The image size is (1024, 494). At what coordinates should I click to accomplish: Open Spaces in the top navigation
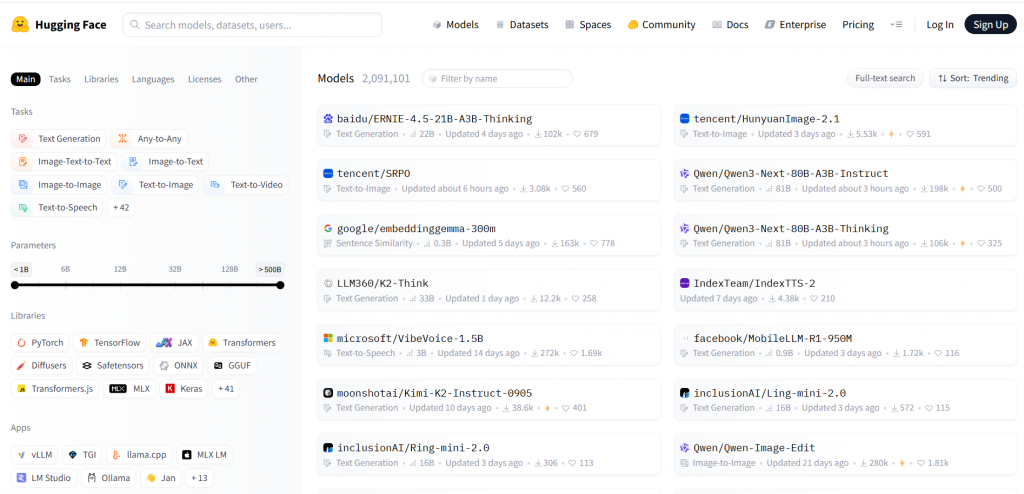coord(588,25)
